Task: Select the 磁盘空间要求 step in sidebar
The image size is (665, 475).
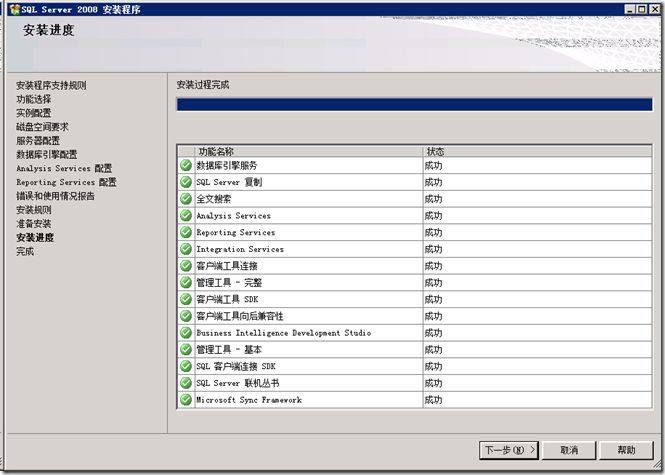Action: click(x=42, y=127)
